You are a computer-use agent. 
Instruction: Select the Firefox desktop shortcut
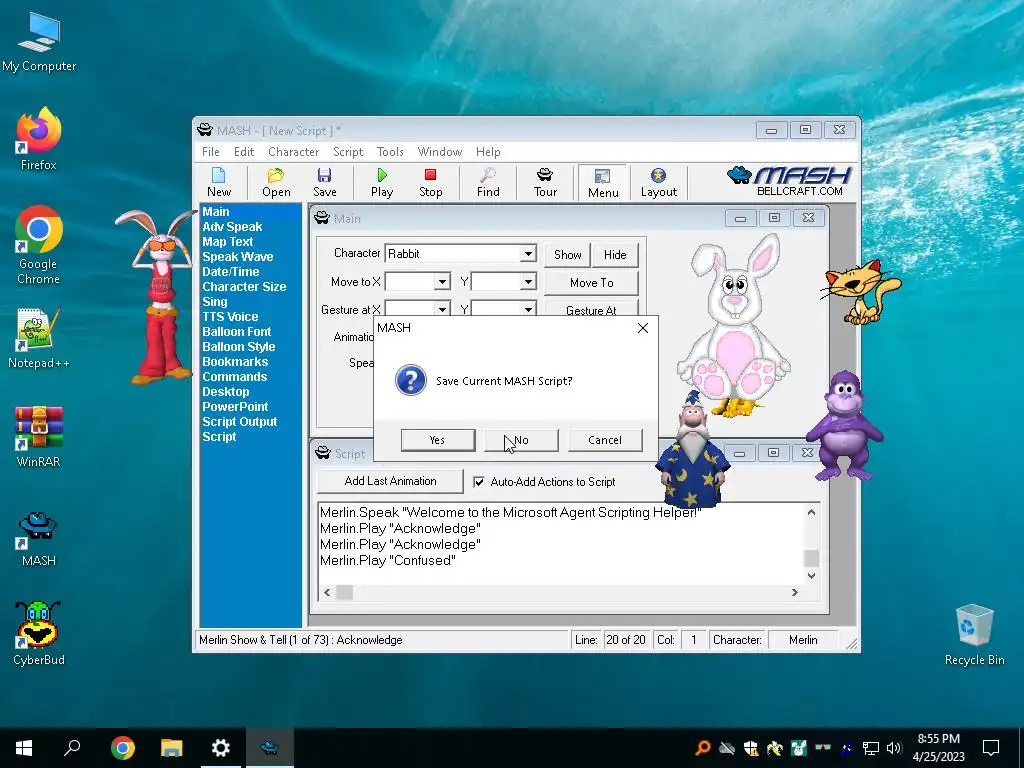pyautogui.click(x=39, y=140)
